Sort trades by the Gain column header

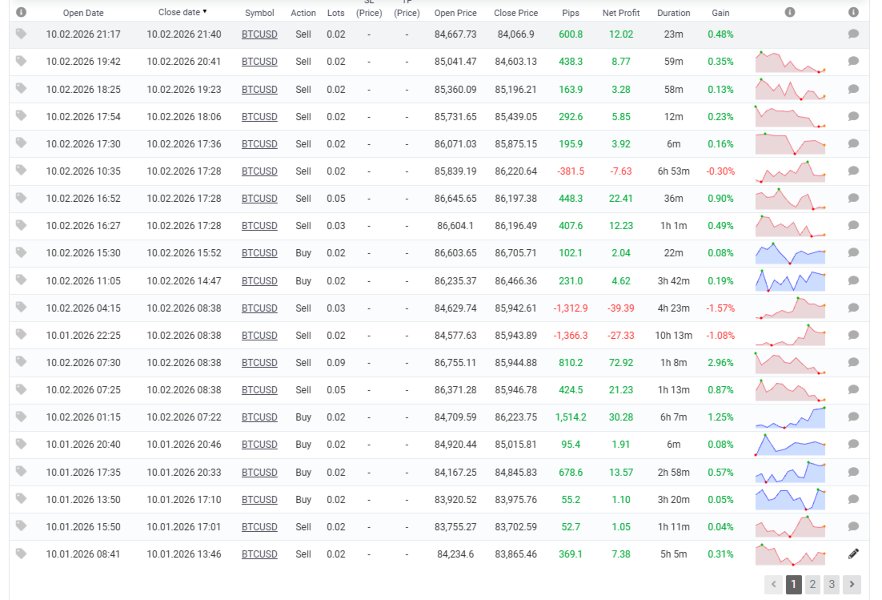coord(721,12)
